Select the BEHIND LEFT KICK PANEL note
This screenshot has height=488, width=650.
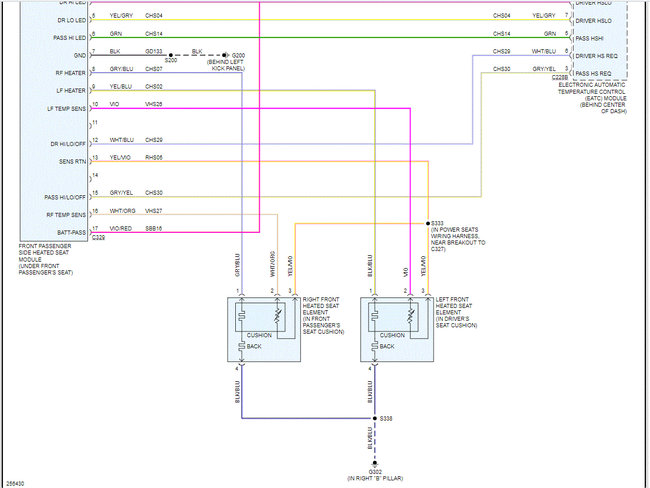226,65
